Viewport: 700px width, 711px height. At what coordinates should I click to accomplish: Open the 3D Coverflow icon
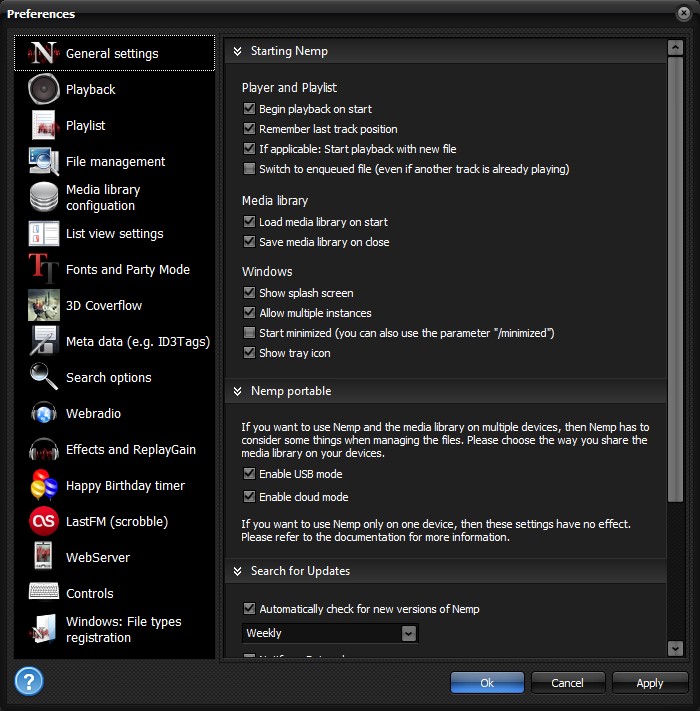[44, 306]
